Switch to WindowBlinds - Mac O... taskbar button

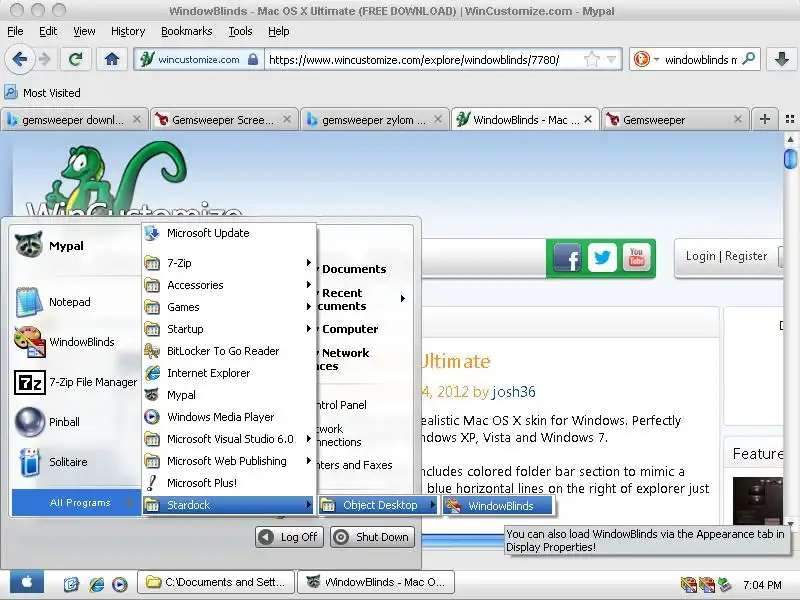(376, 582)
